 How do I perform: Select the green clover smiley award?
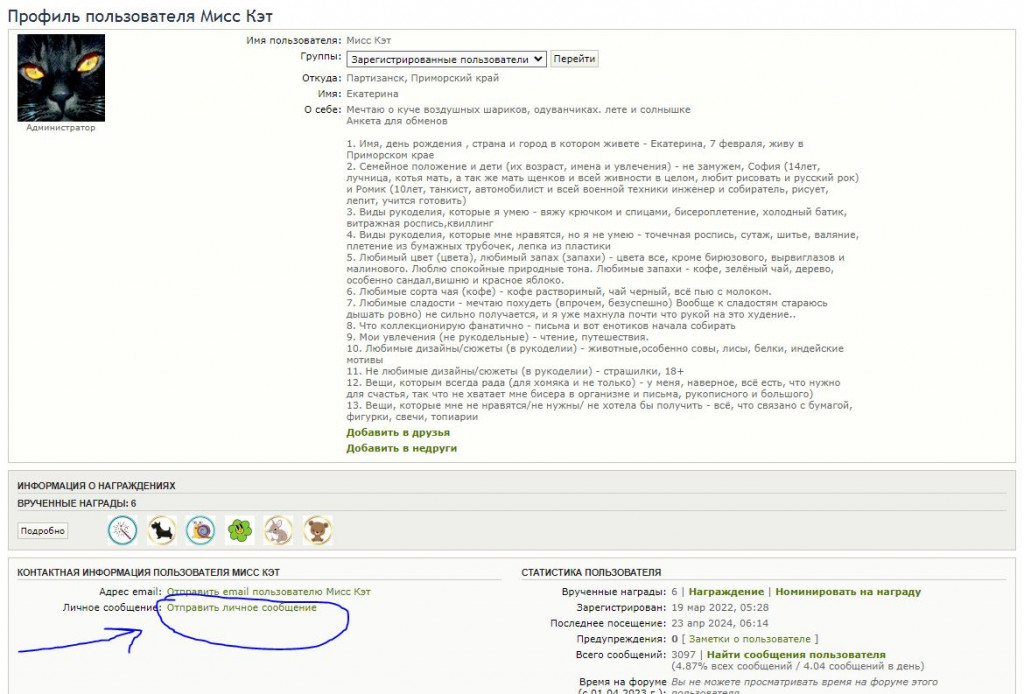tap(239, 530)
